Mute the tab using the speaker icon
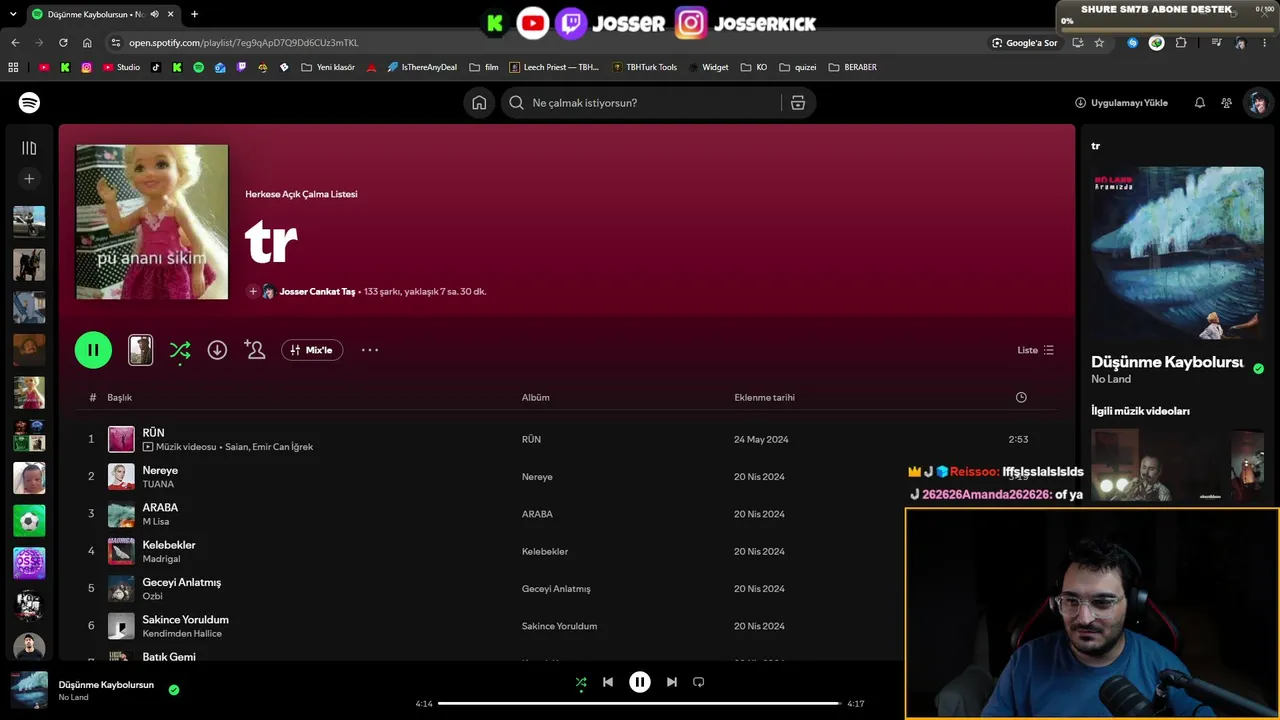Viewport: 1280px width, 720px height. click(154, 14)
